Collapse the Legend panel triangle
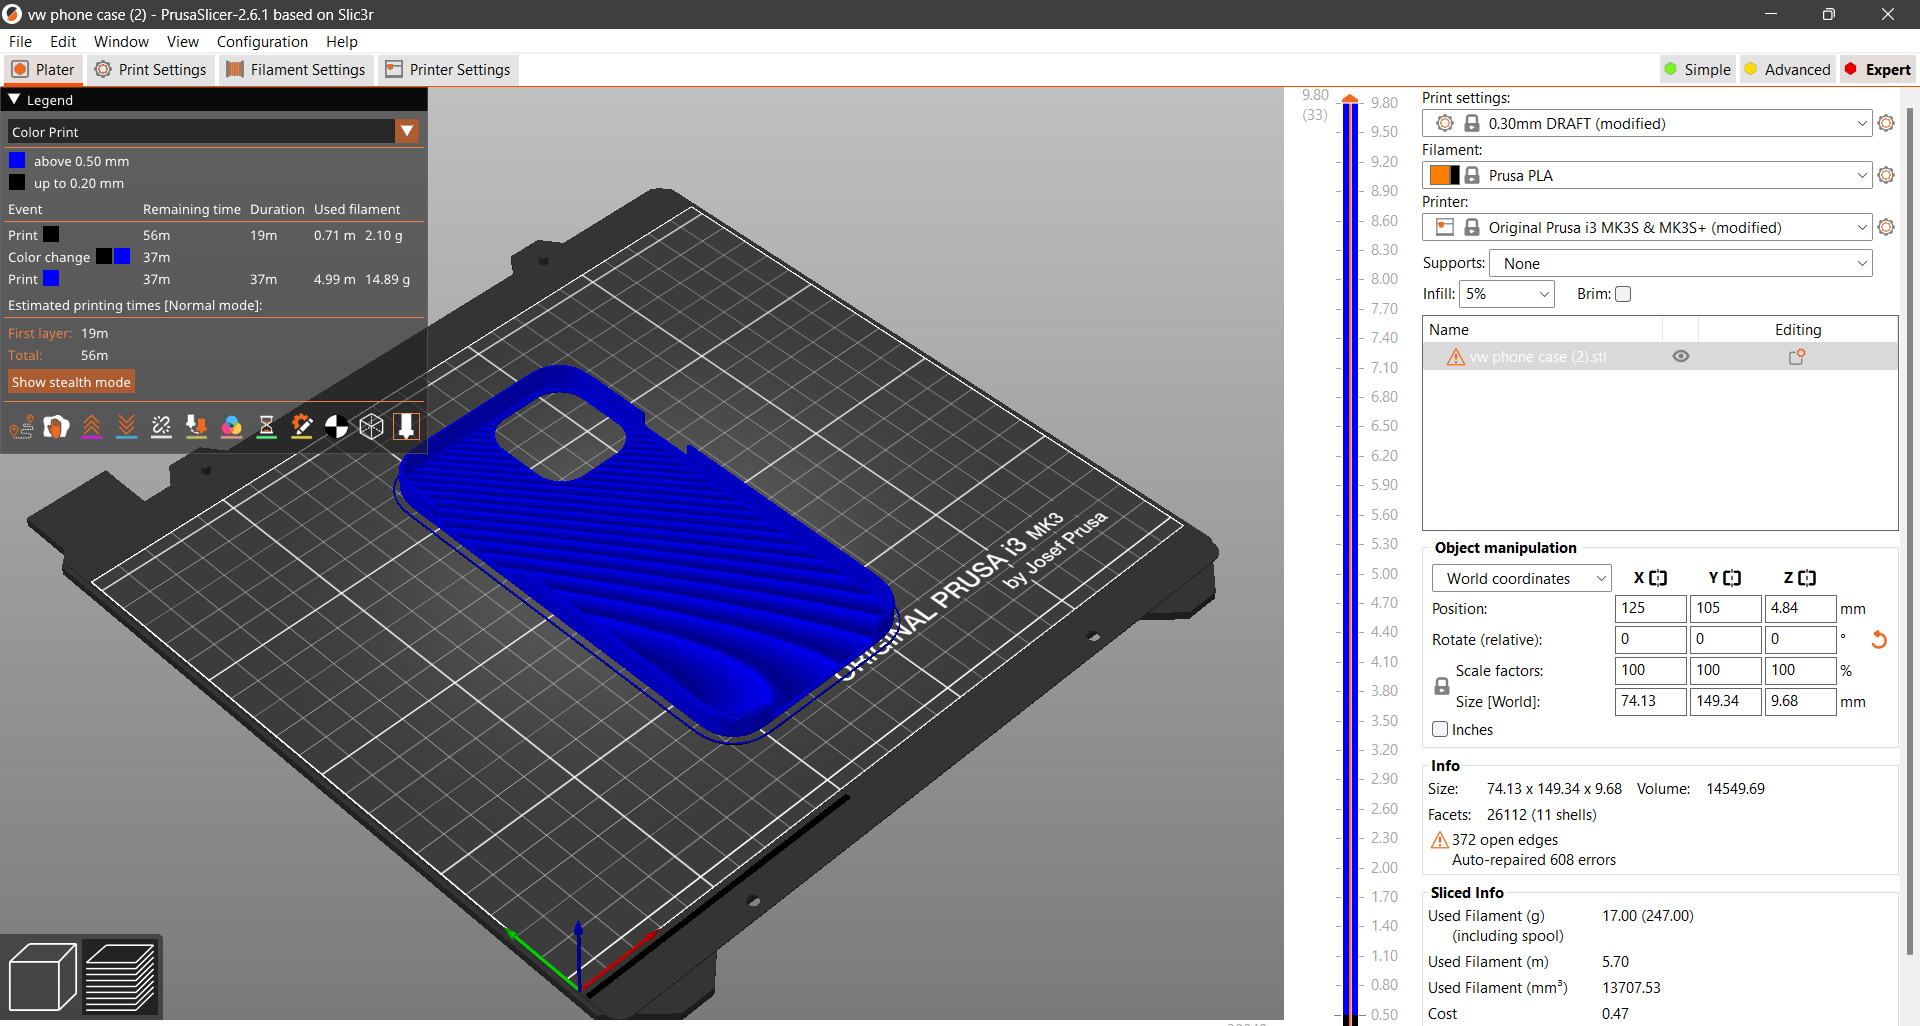 (14, 99)
